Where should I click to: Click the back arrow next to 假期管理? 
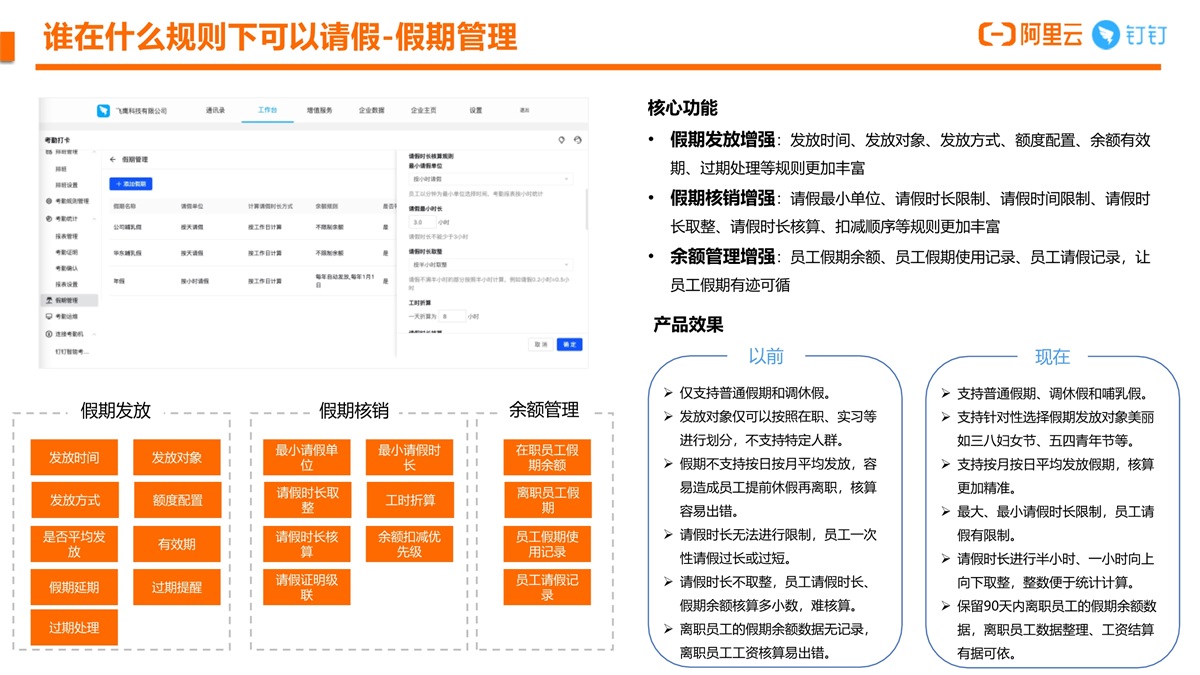(113, 159)
